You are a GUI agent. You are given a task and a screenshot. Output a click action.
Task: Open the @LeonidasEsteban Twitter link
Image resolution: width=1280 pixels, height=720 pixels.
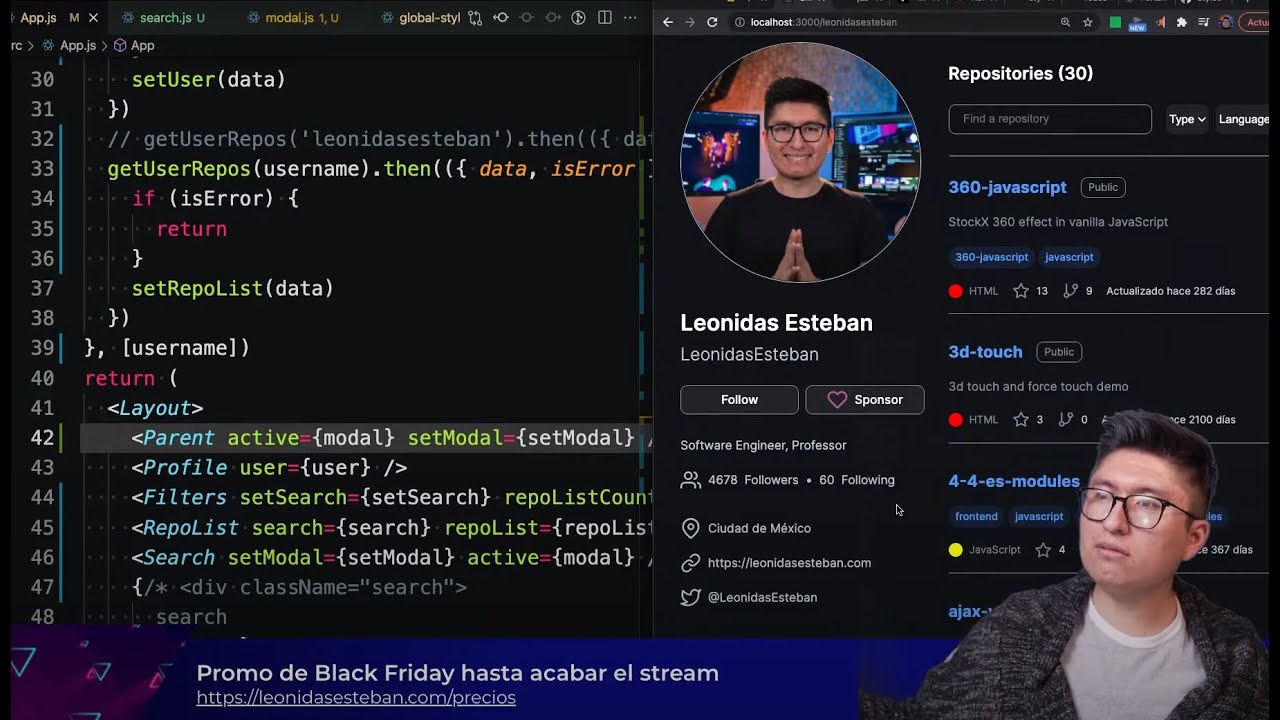[x=762, y=597]
